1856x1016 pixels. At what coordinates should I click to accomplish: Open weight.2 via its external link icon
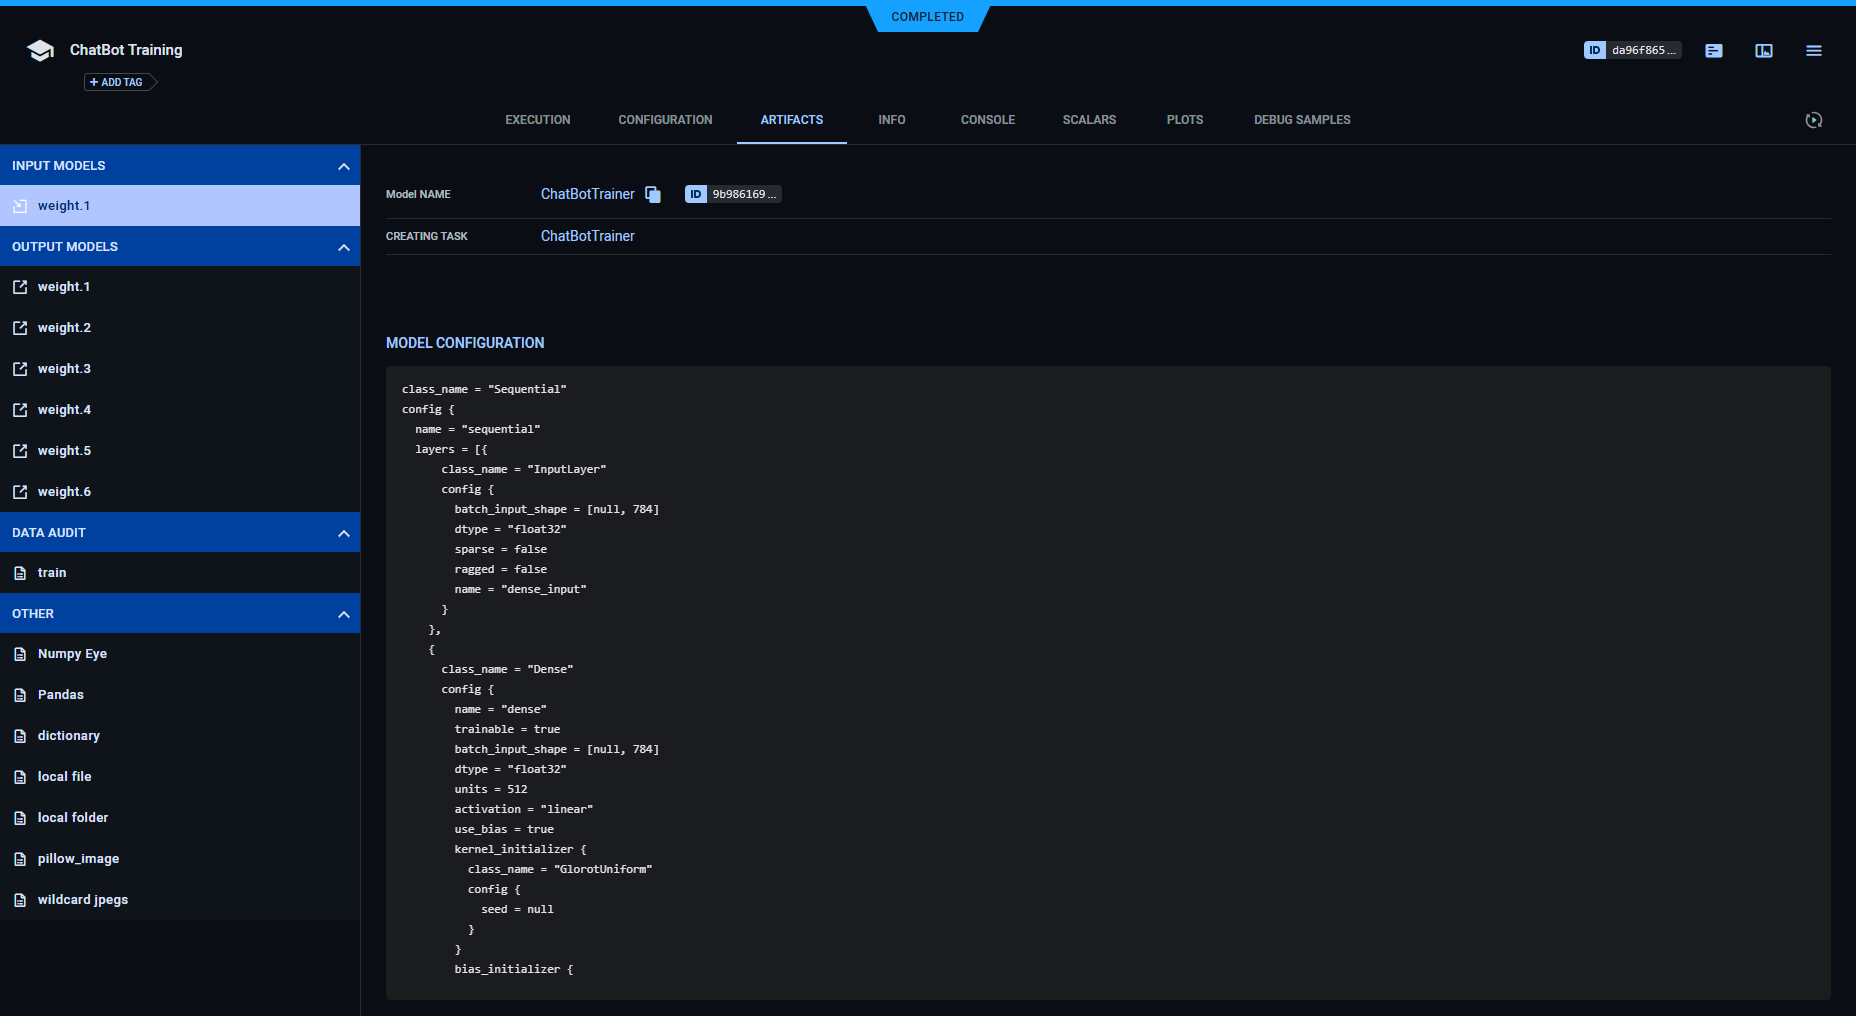(x=20, y=327)
